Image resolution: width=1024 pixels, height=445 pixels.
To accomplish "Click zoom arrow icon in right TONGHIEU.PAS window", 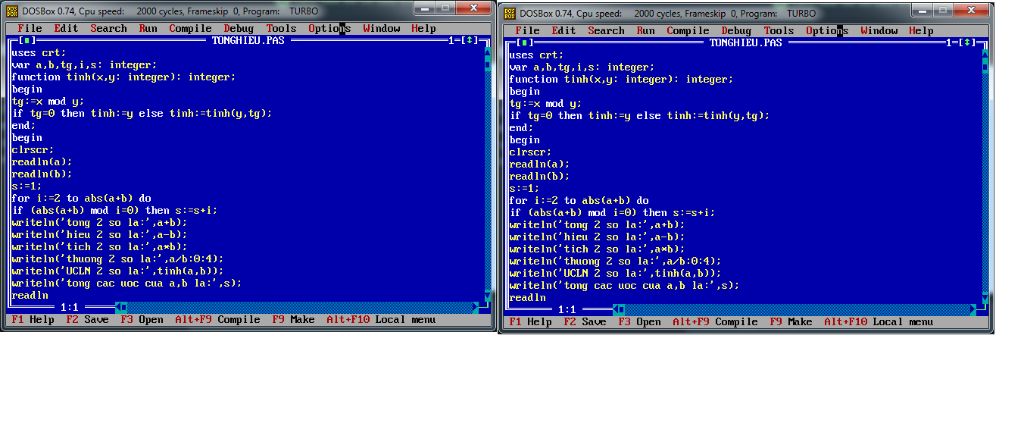I will [967, 43].
